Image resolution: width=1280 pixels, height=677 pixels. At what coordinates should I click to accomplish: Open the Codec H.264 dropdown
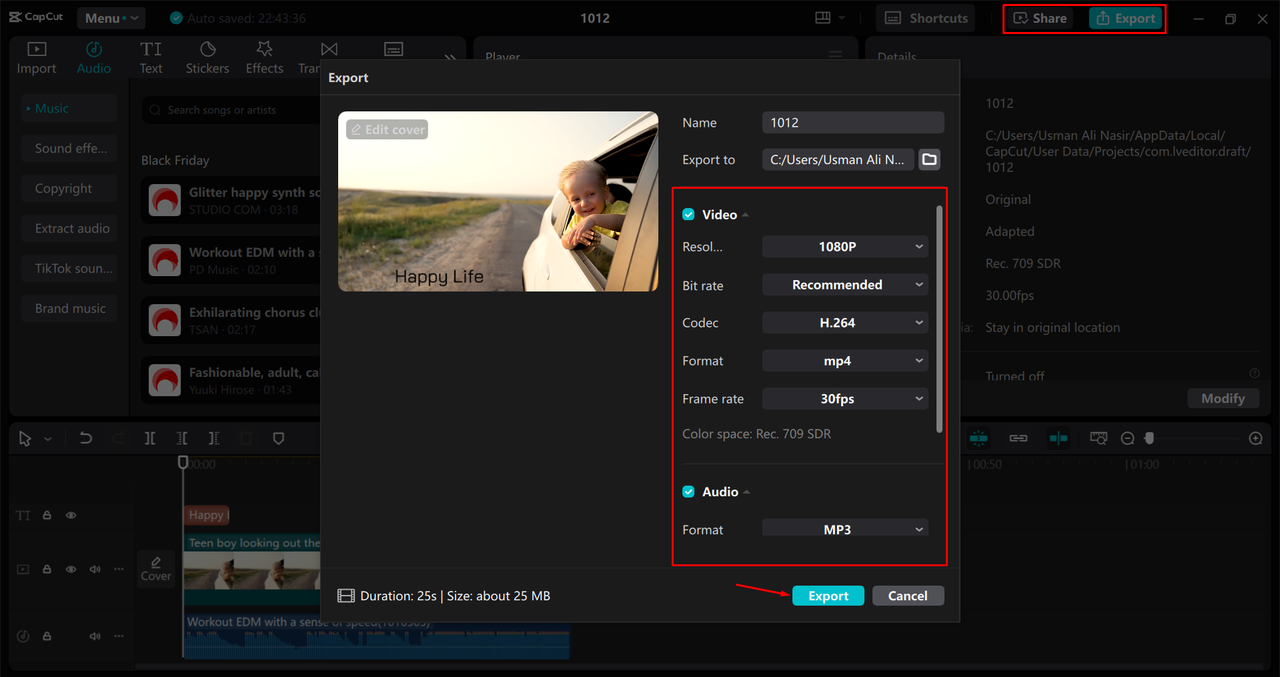845,323
